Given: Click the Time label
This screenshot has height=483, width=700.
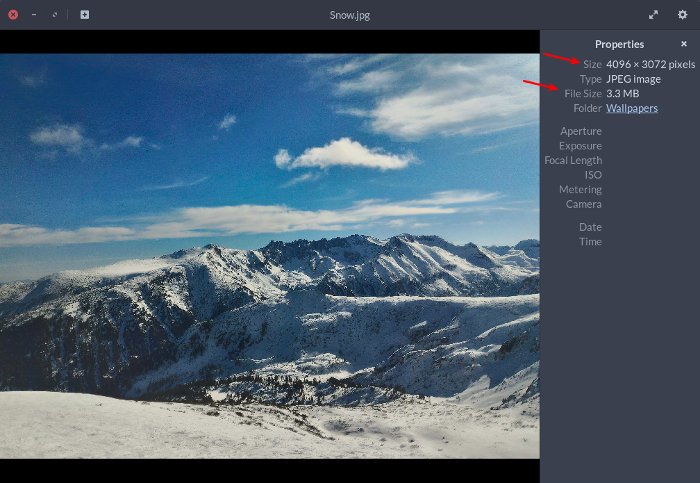Looking at the screenshot, I should [x=590, y=242].
